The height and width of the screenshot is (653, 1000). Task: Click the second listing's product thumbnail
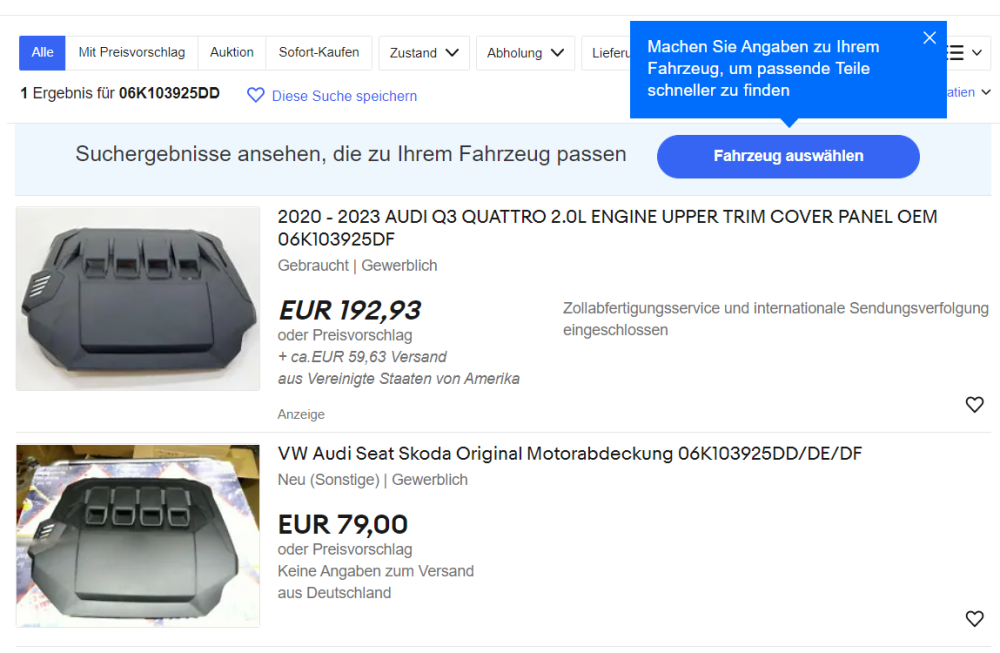[137, 536]
